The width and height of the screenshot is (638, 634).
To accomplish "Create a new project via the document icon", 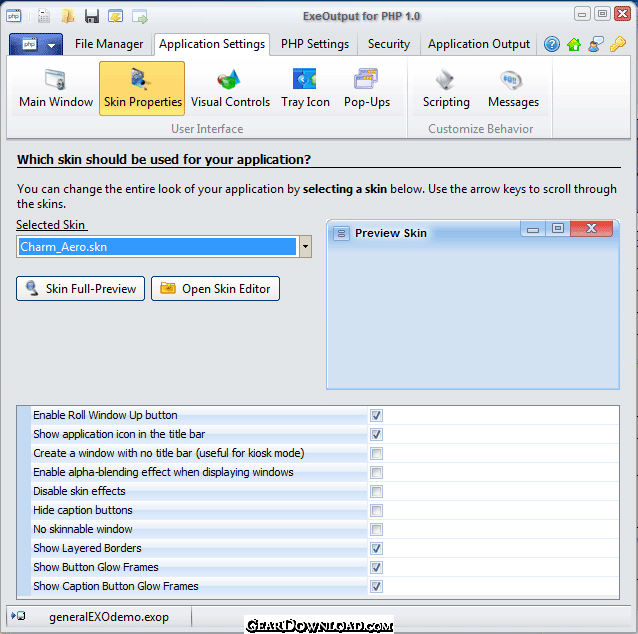I will pos(44,16).
